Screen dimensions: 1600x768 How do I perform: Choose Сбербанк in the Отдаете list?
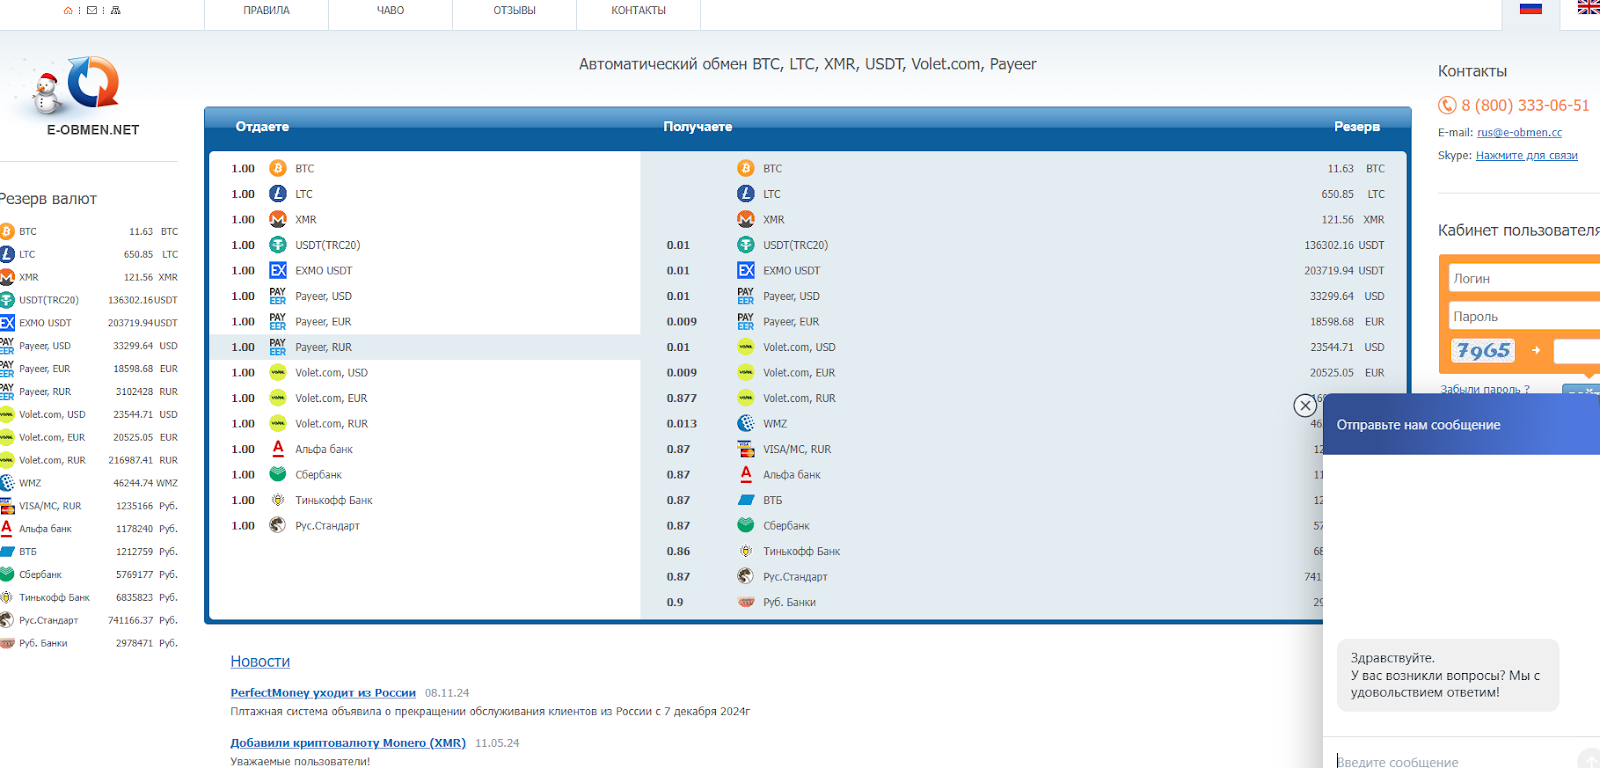point(318,475)
